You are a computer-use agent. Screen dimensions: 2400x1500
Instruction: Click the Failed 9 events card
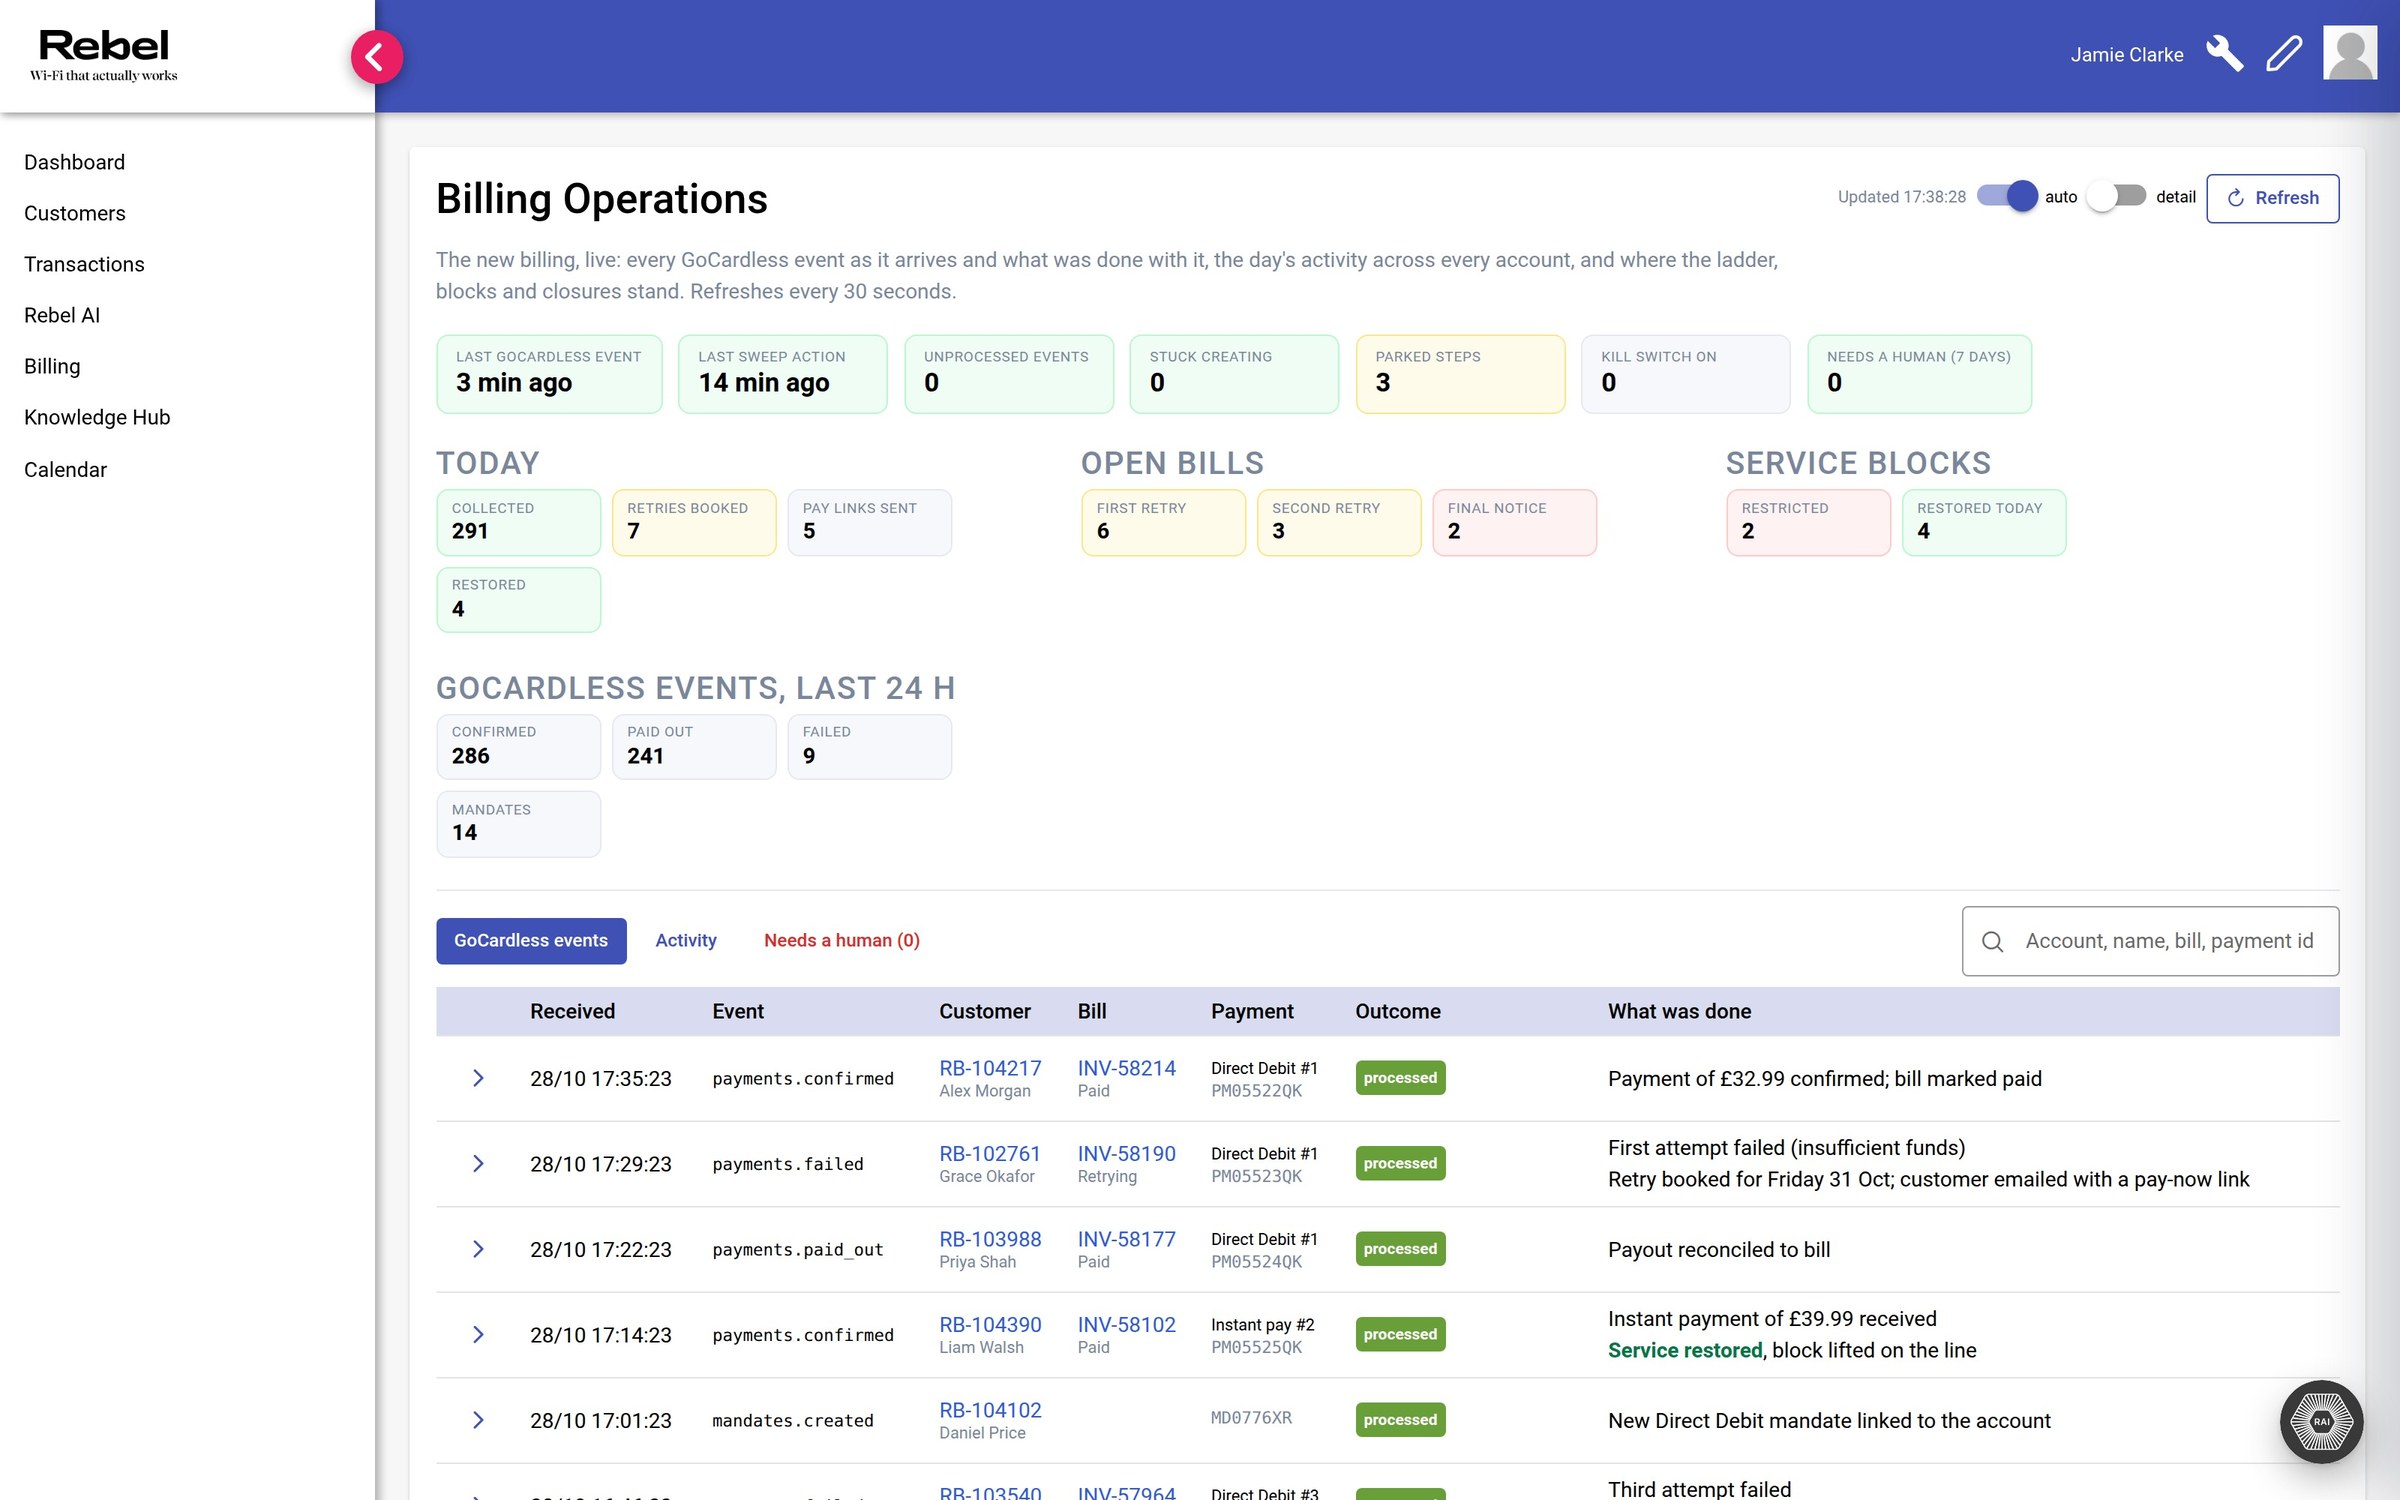point(869,746)
